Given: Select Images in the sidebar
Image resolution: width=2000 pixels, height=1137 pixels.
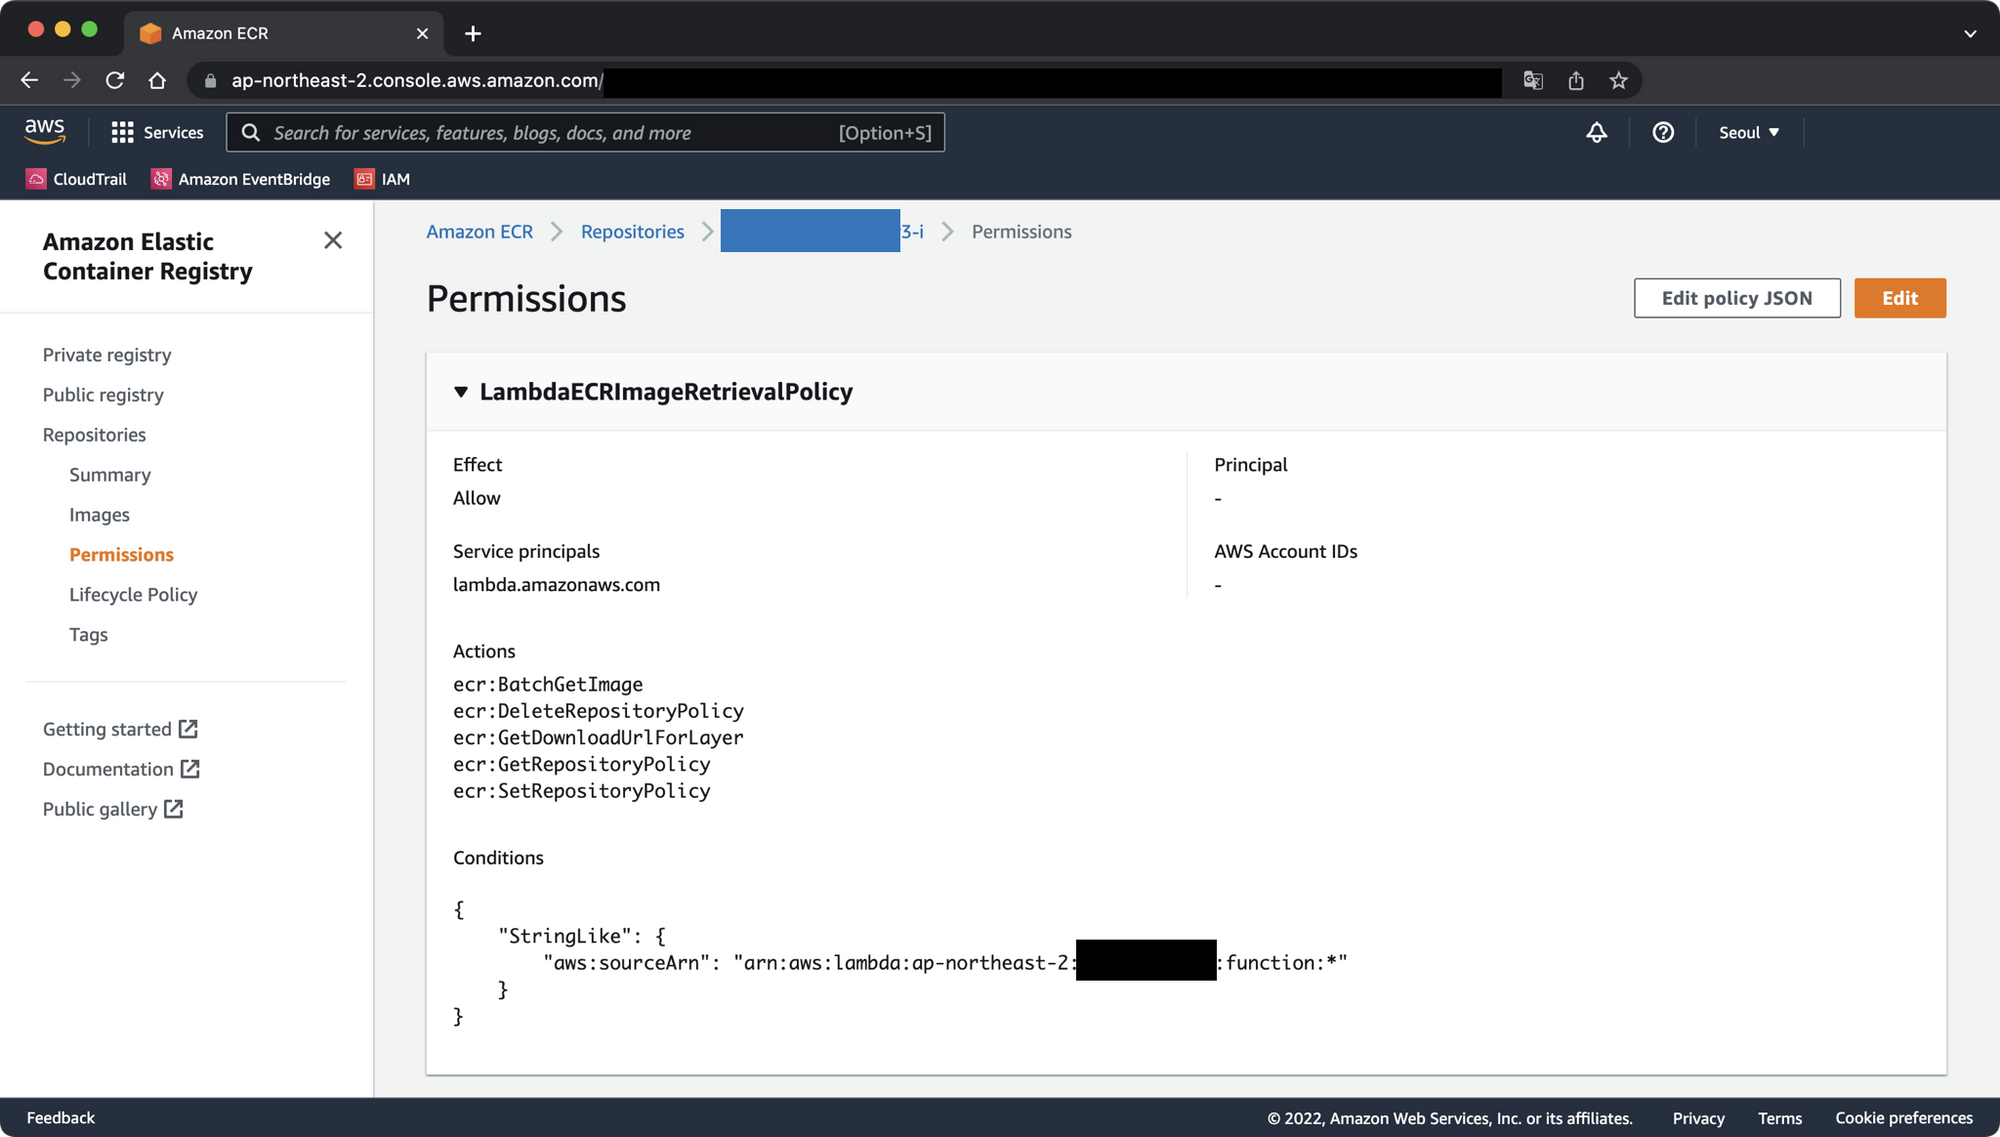Looking at the screenshot, I should (99, 514).
